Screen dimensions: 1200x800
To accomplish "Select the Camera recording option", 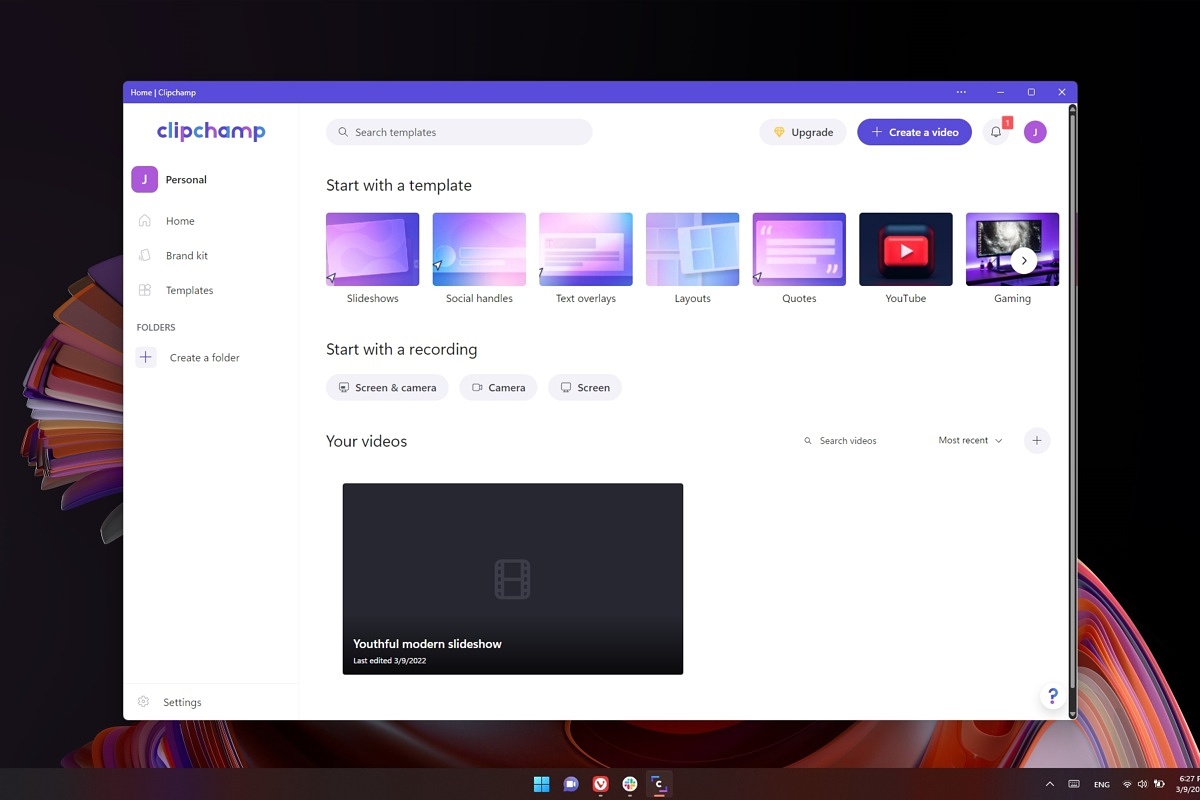I will point(498,387).
